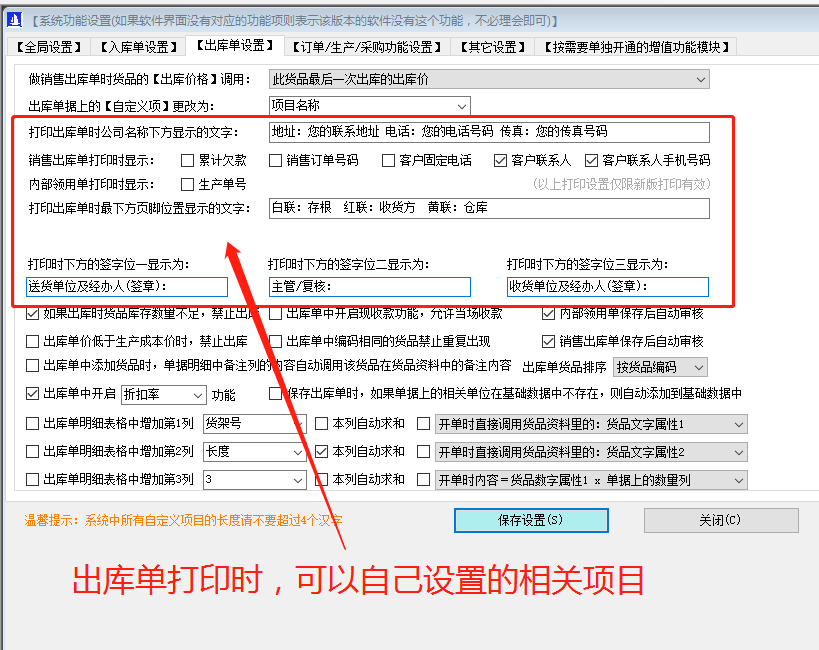Screen dimensions: 819x650
Task: Click the 保存设置(S) button
Action: (531, 520)
